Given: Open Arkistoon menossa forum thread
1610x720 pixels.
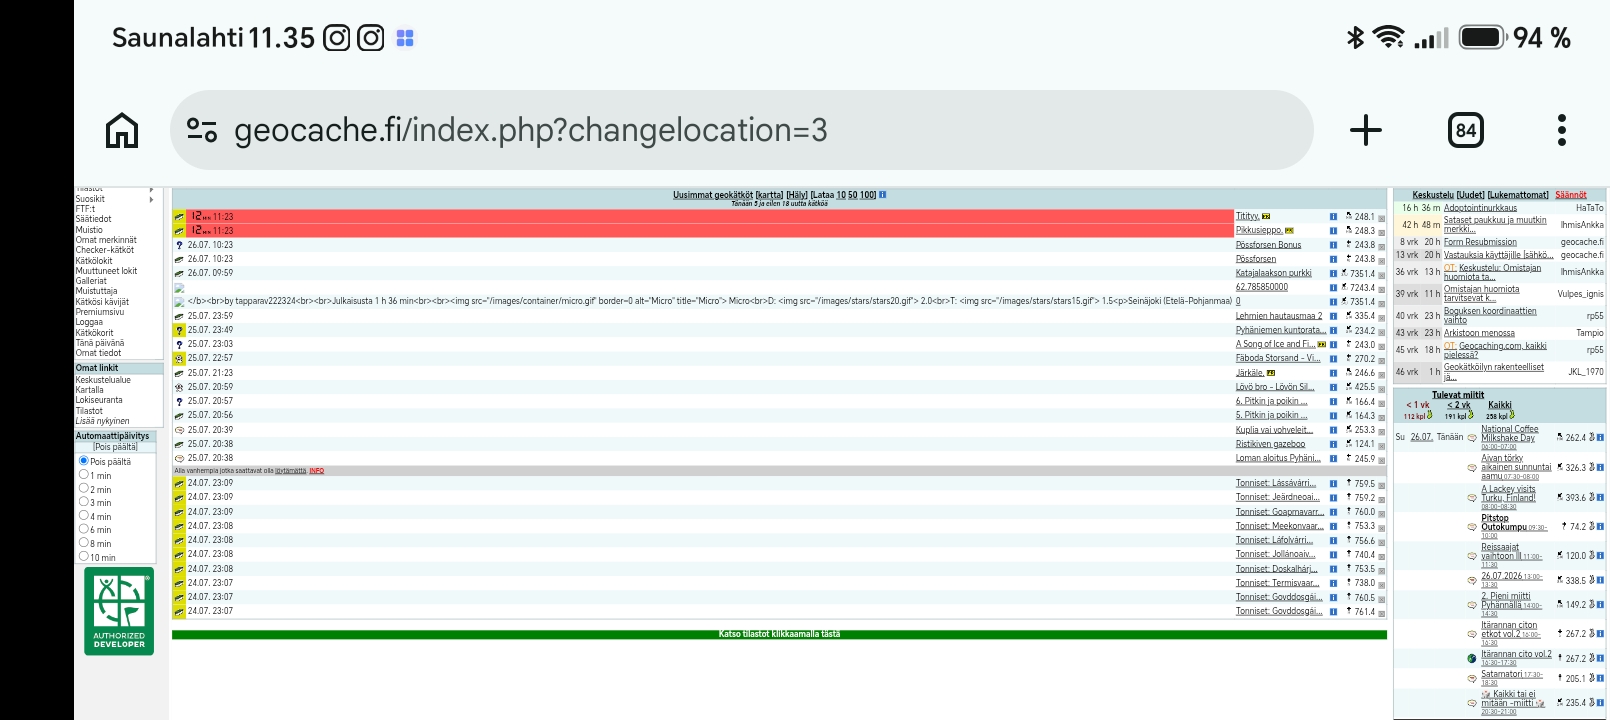Looking at the screenshot, I should [x=1479, y=333].
